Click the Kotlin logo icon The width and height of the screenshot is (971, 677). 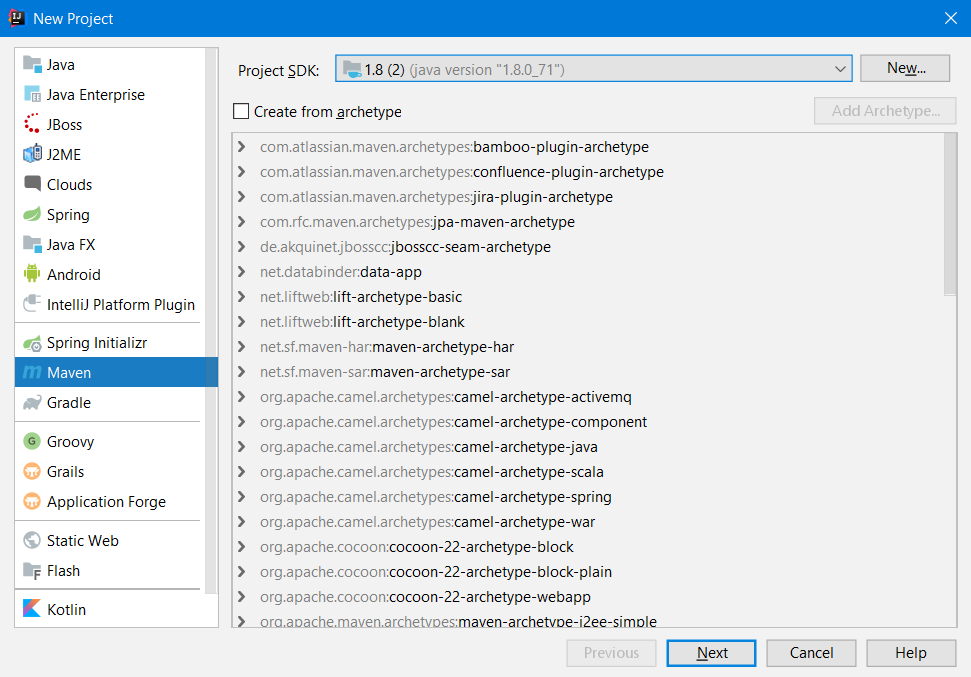31,609
